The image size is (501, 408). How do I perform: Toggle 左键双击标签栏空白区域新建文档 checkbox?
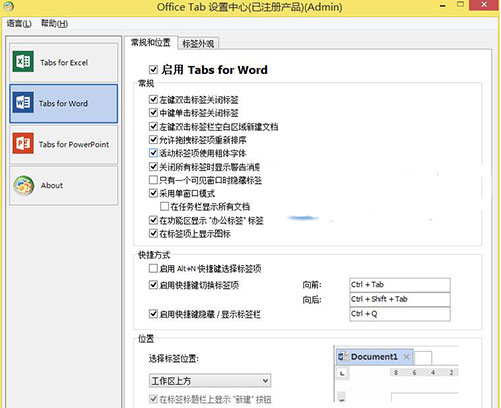pos(153,126)
